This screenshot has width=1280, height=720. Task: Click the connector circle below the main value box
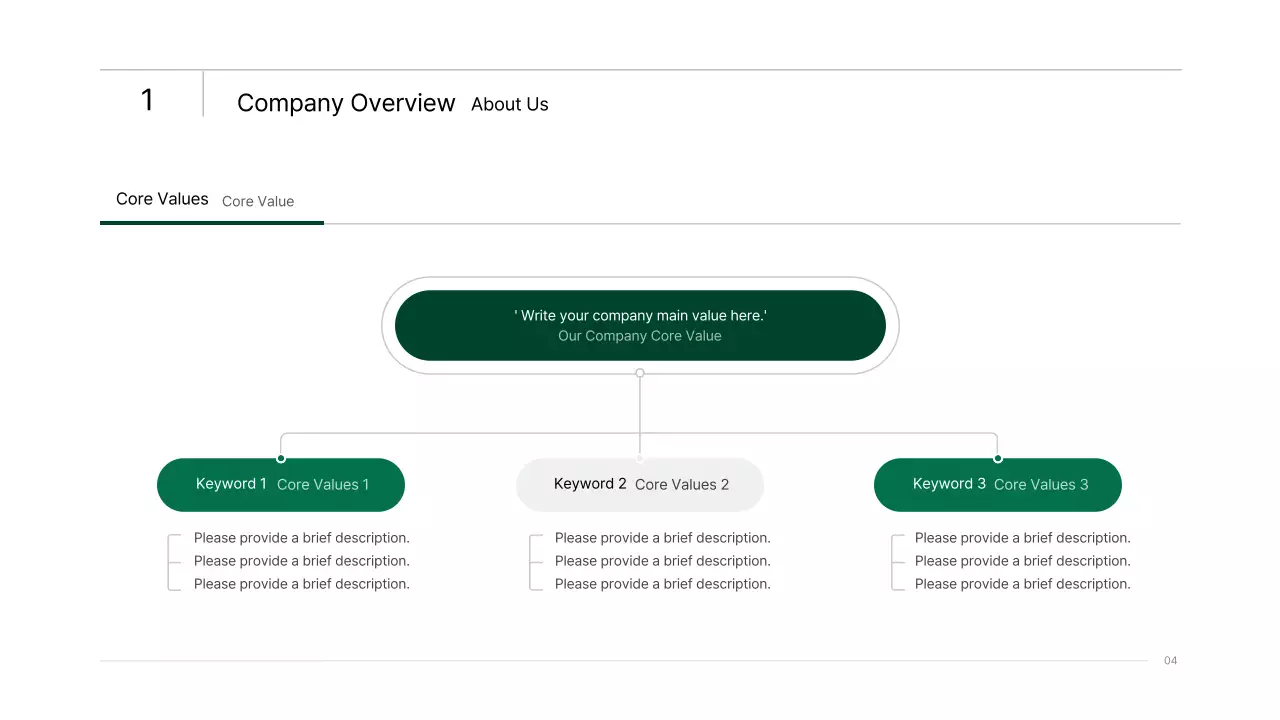tap(640, 373)
